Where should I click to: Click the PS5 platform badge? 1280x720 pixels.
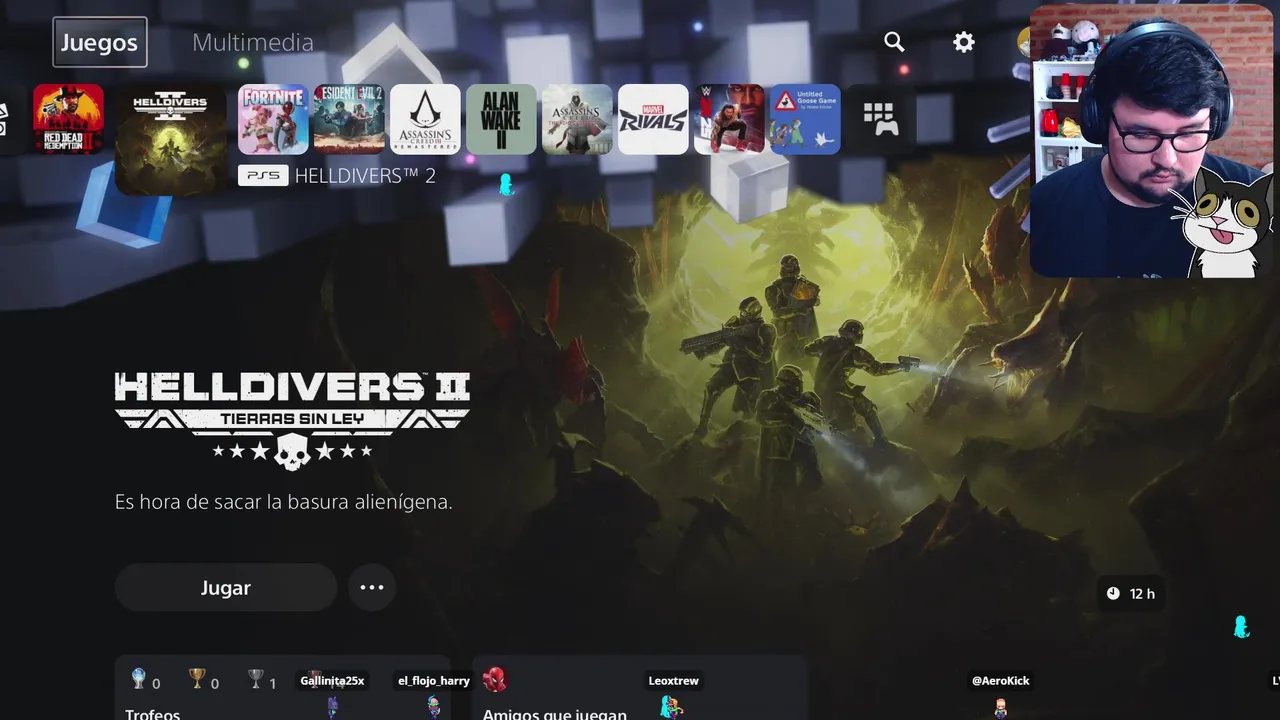point(263,176)
